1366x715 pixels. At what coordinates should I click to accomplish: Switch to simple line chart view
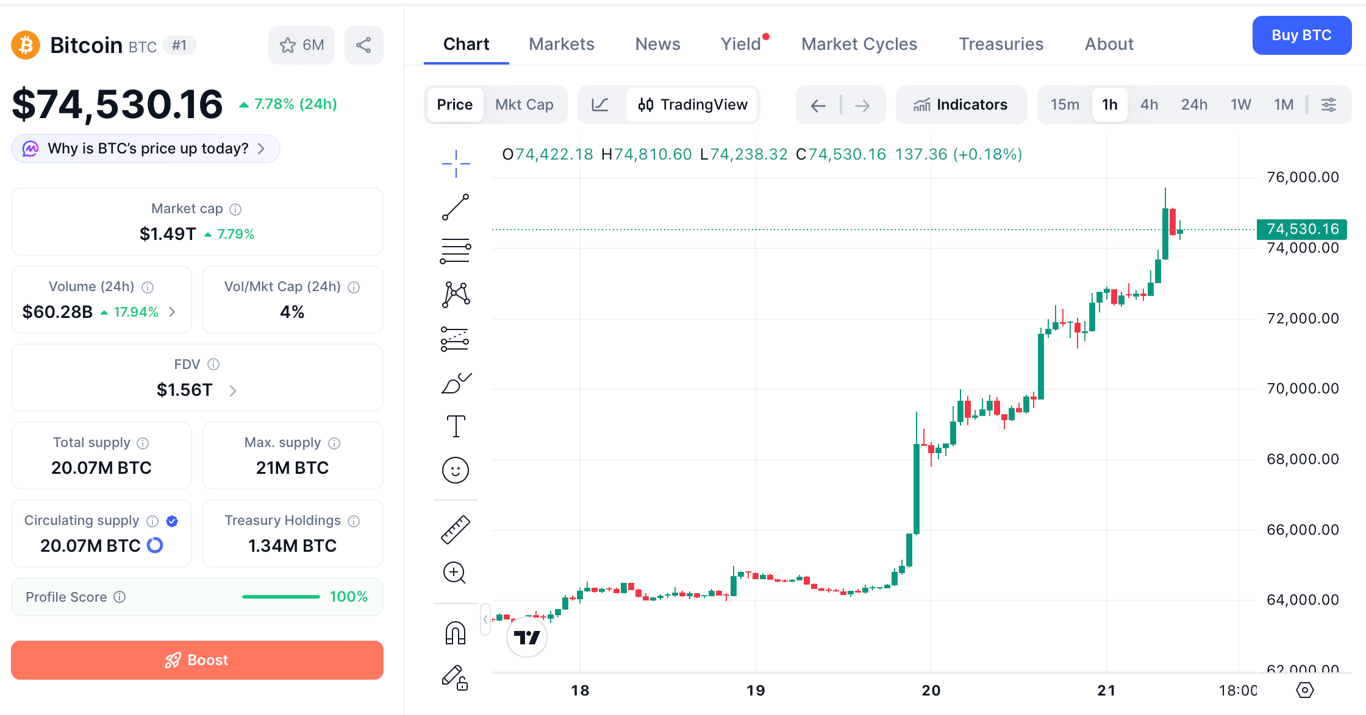pos(600,105)
